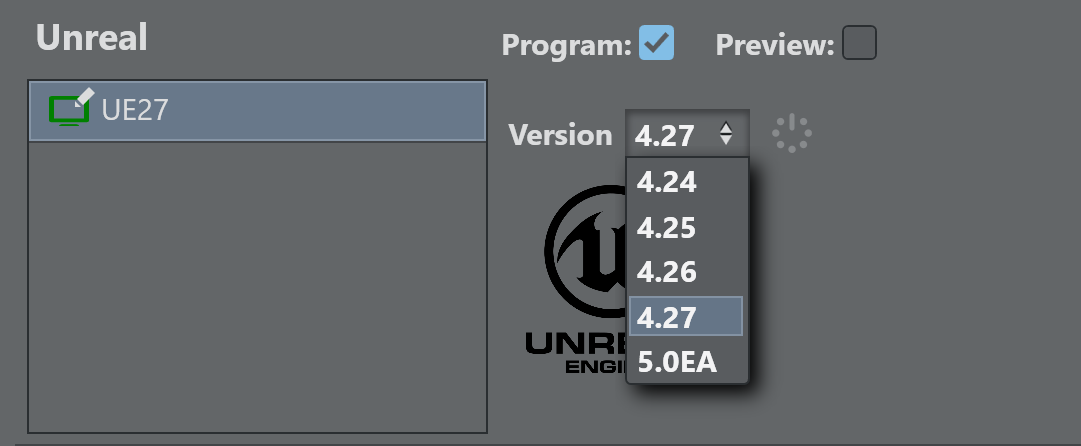Click the Program label text

point(567,45)
